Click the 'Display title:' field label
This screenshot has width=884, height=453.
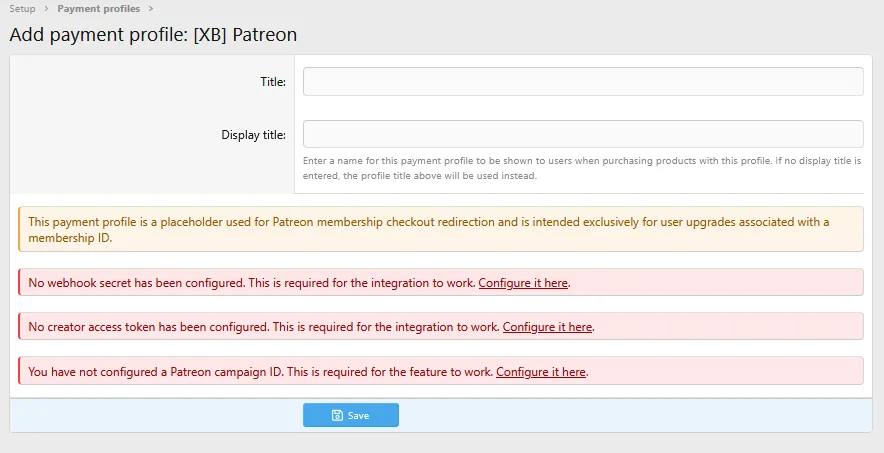pos(253,135)
